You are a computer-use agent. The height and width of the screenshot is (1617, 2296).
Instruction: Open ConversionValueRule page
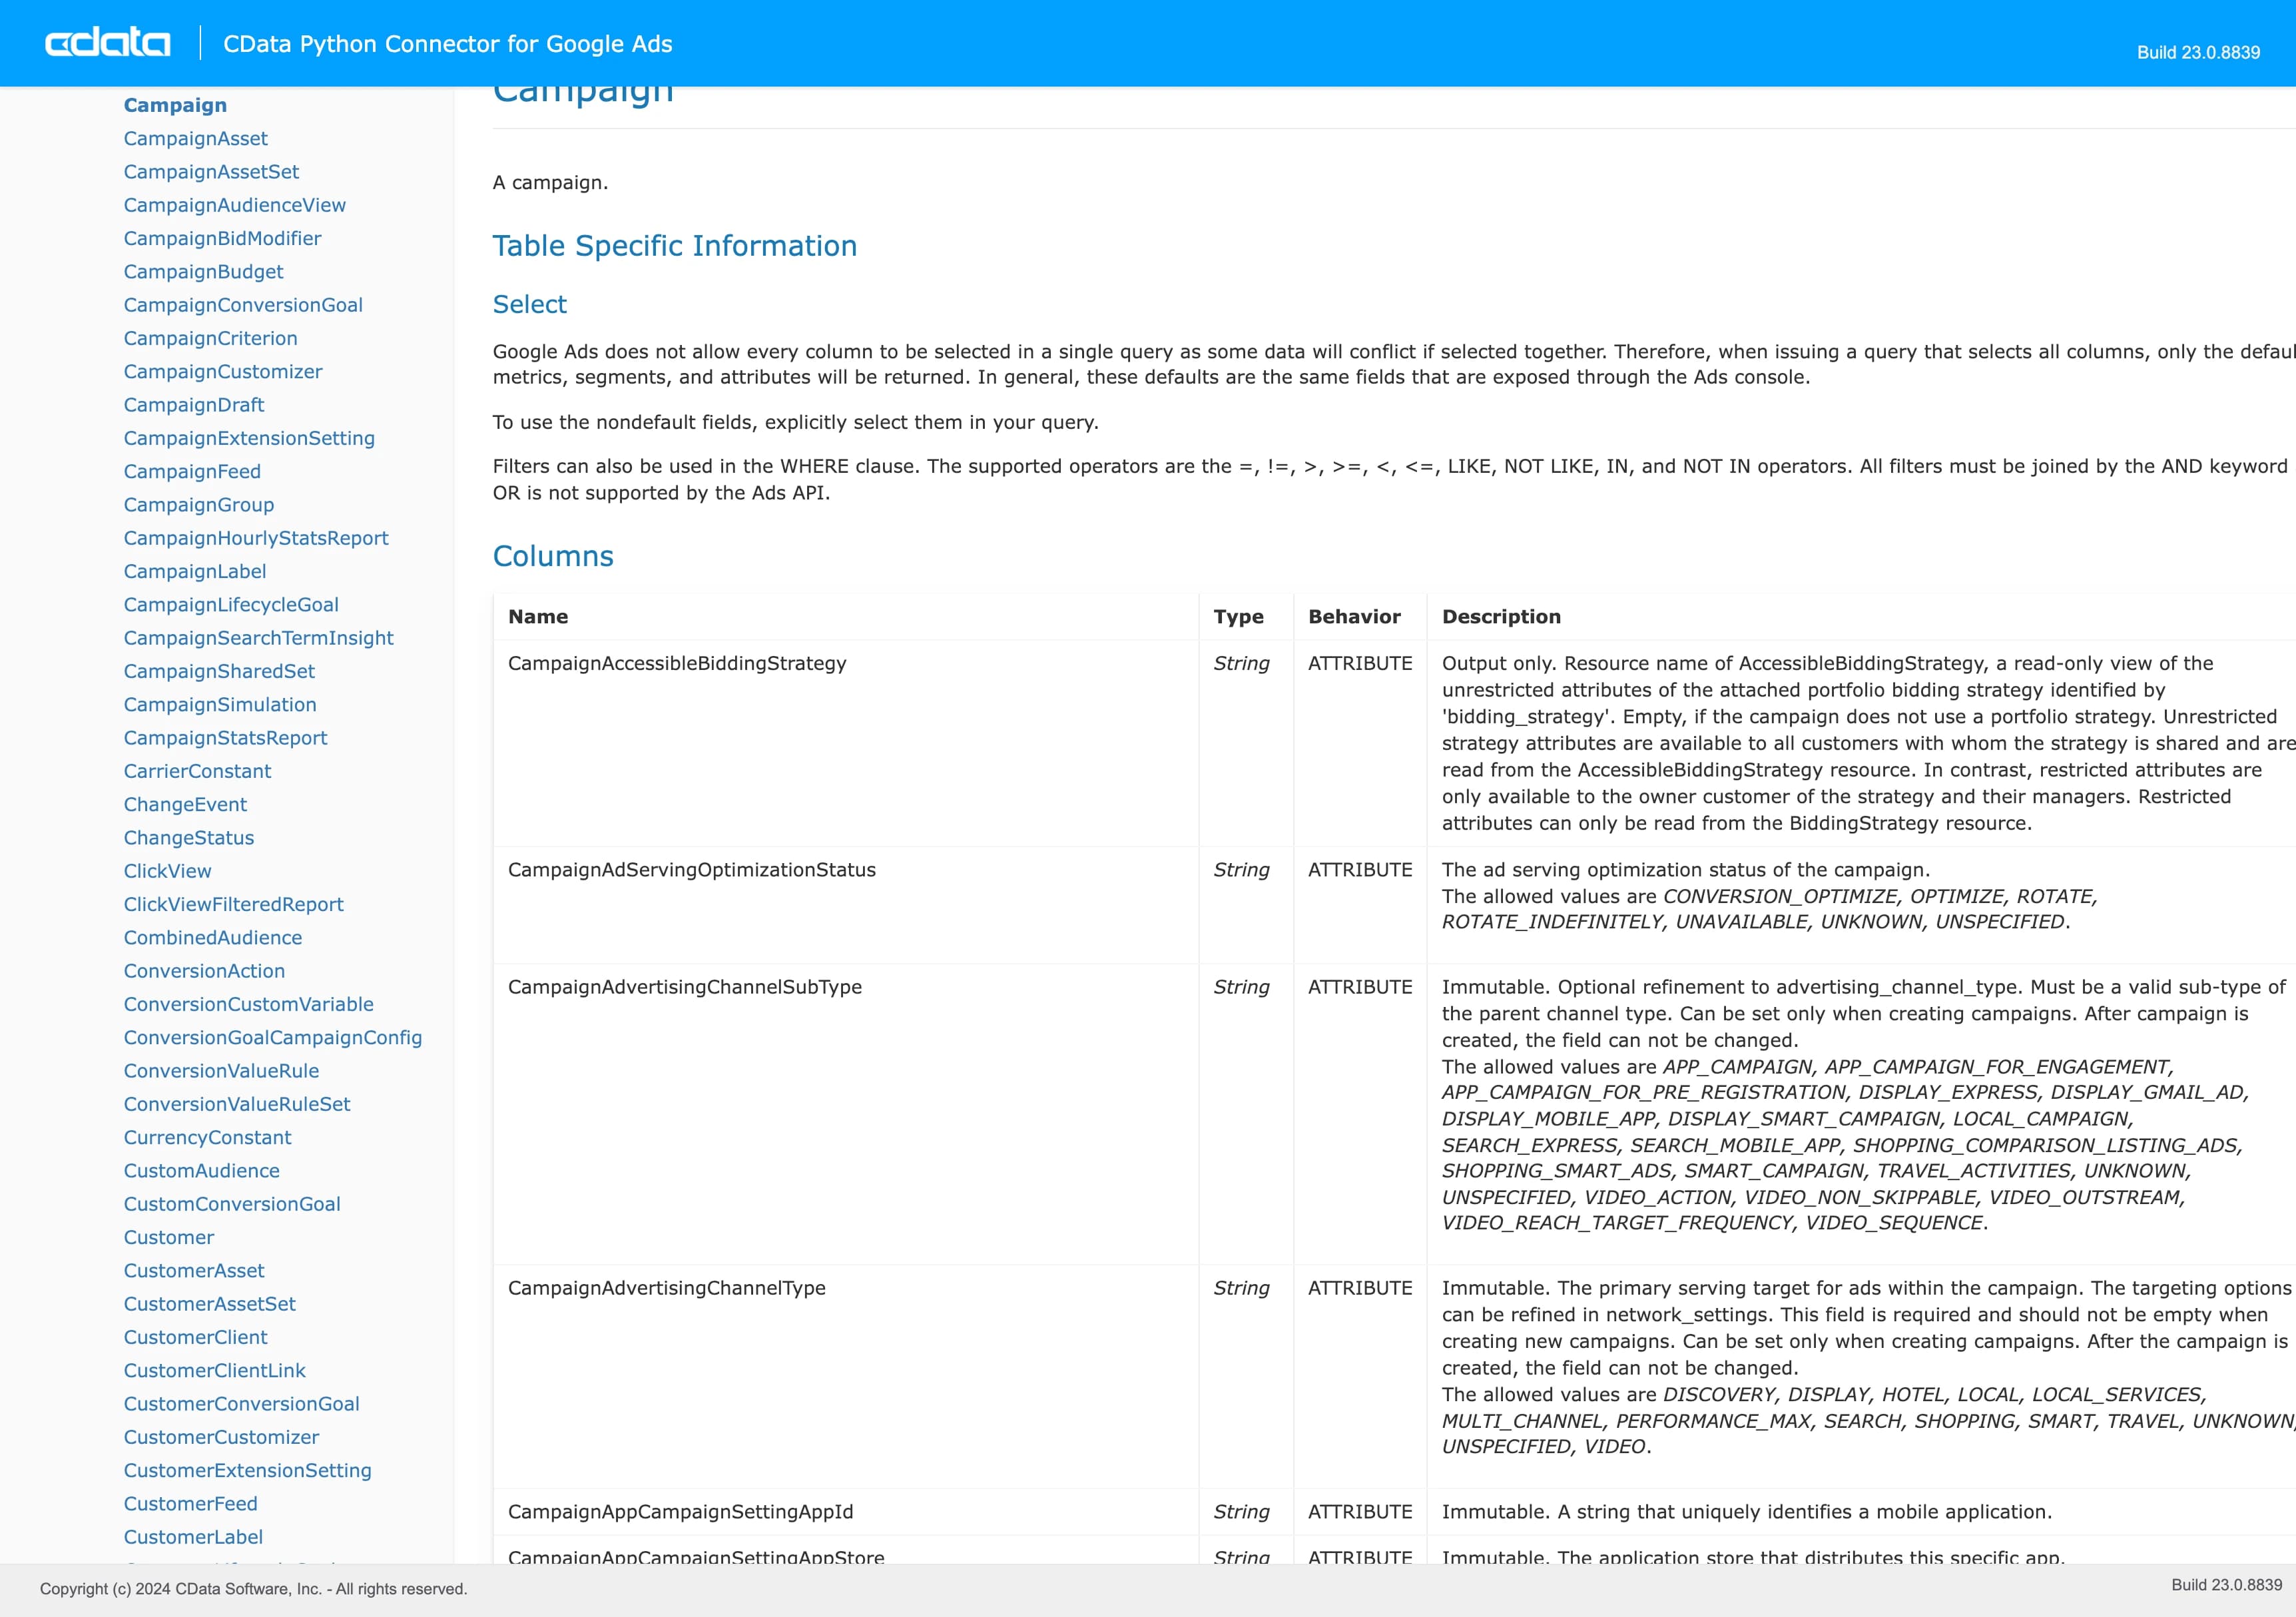[221, 1071]
